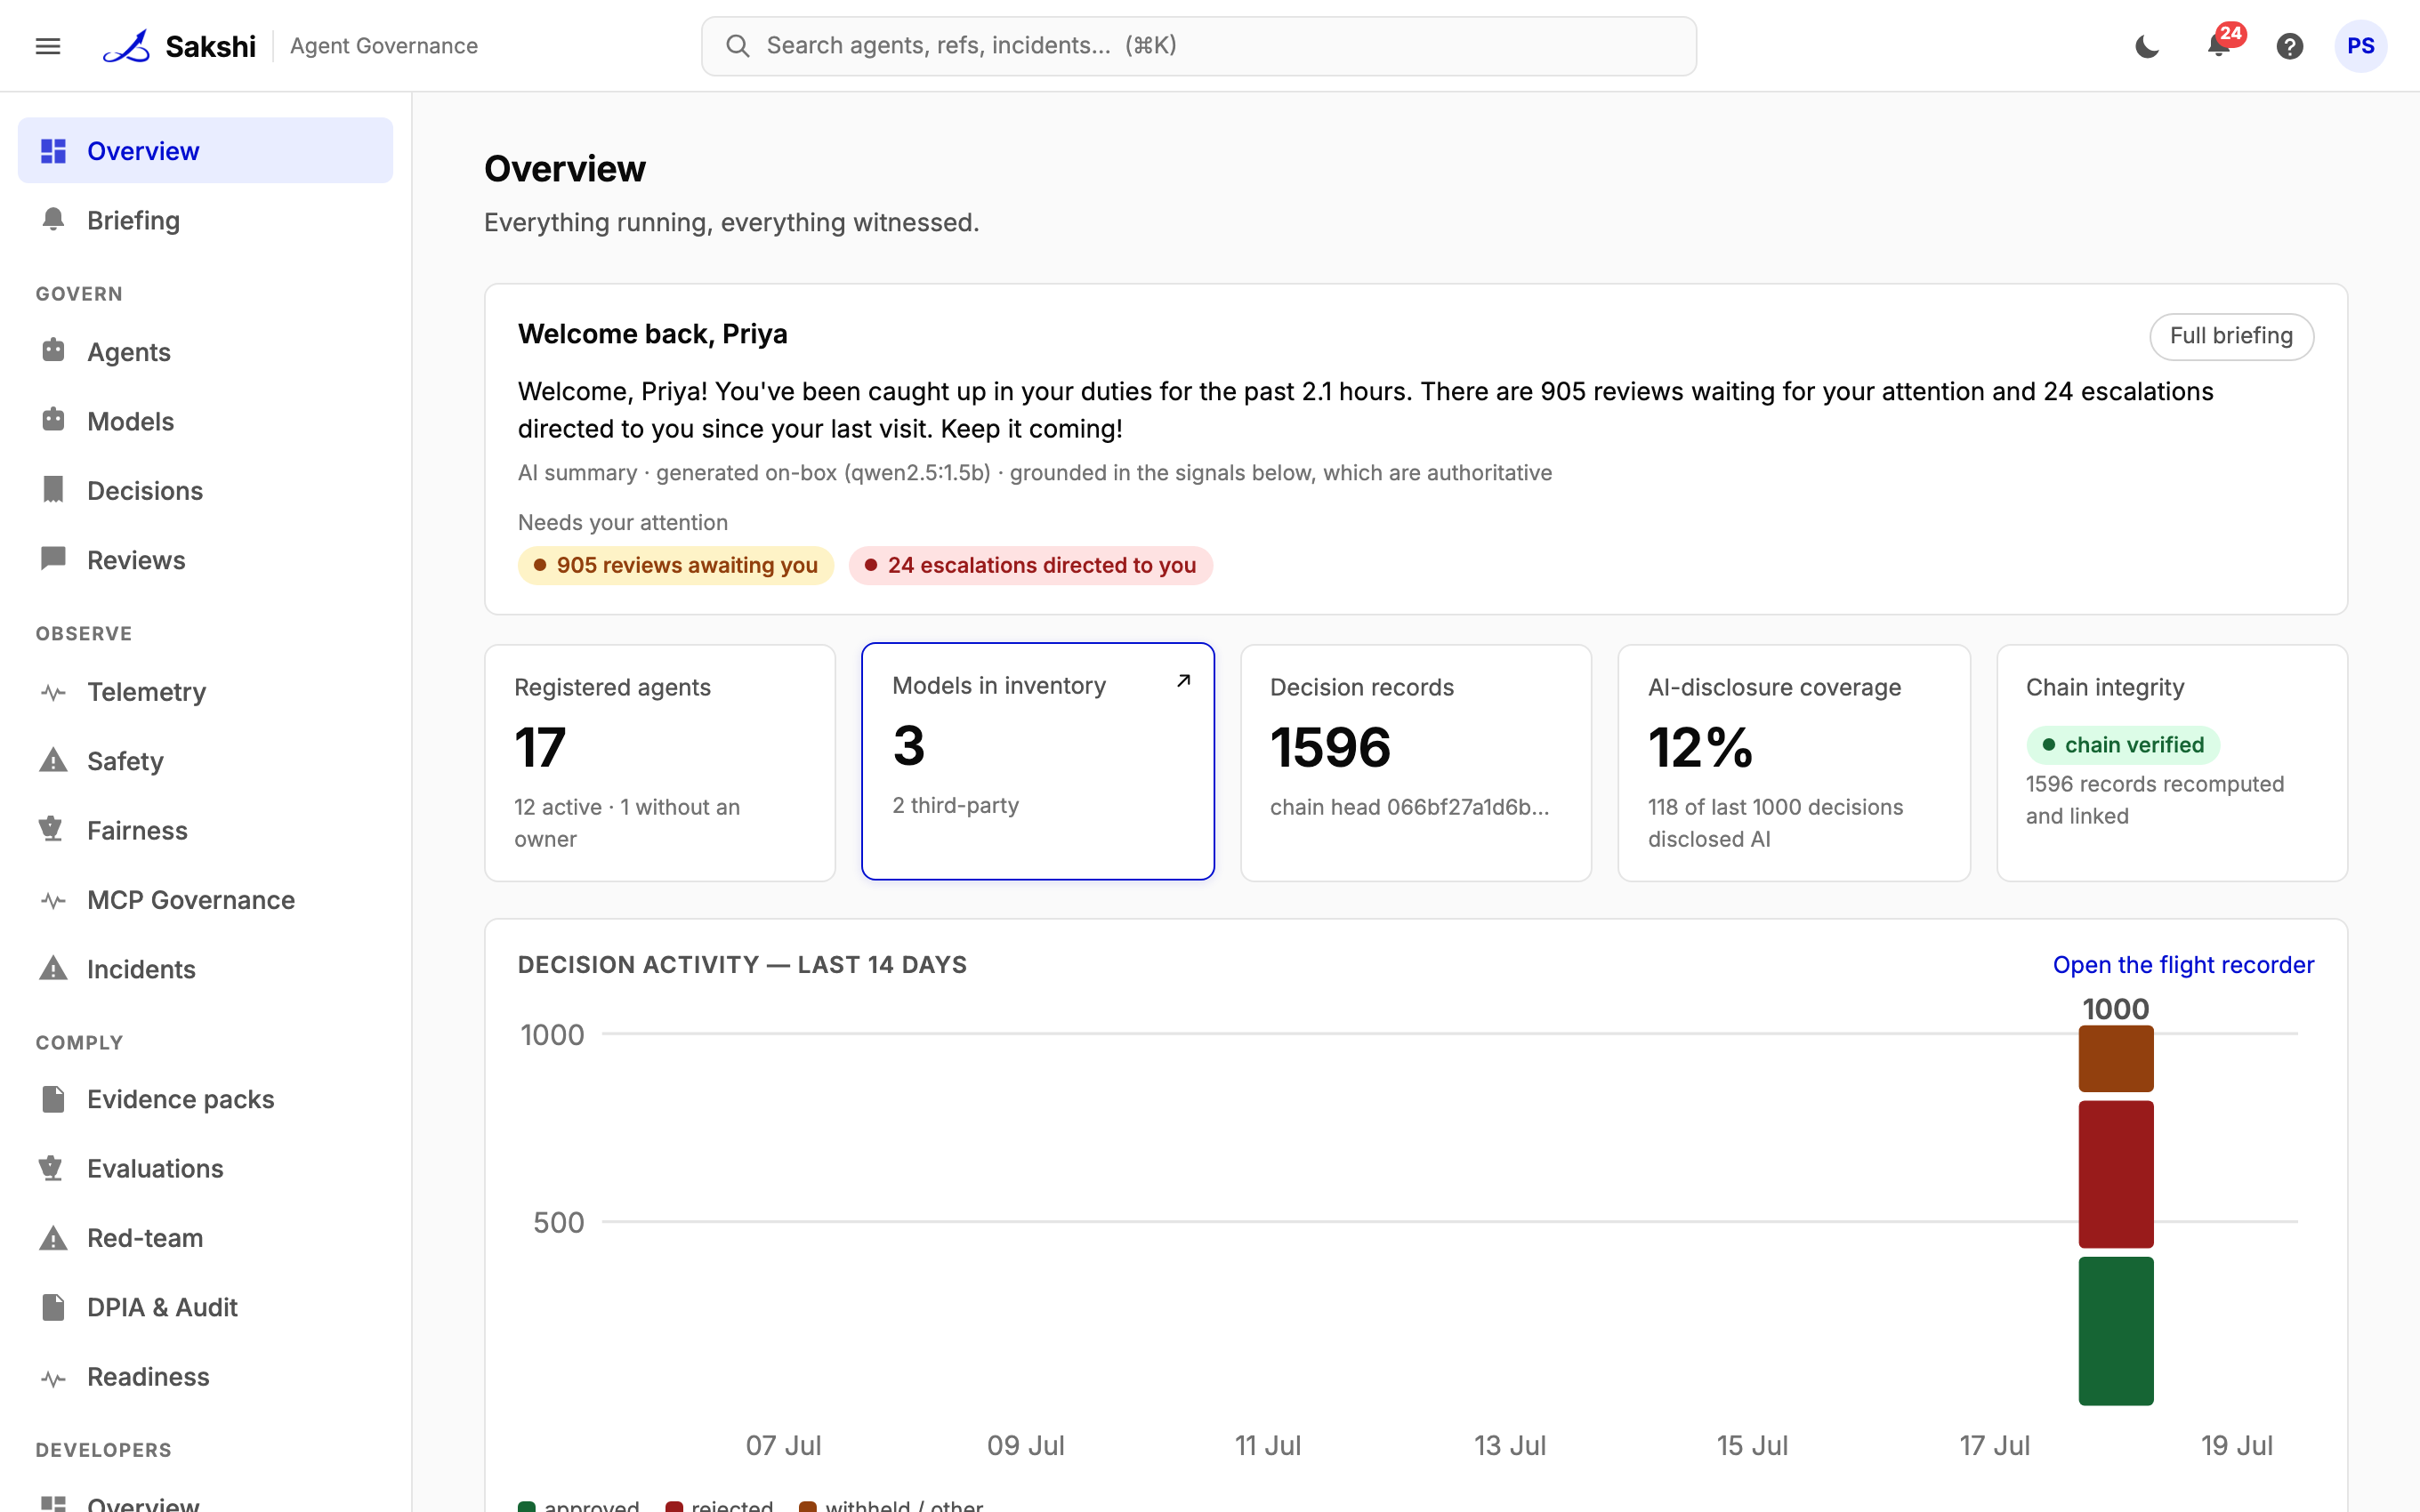Viewport: 2420px width, 1512px height.
Task: Navigate to Models
Action: point(205,421)
